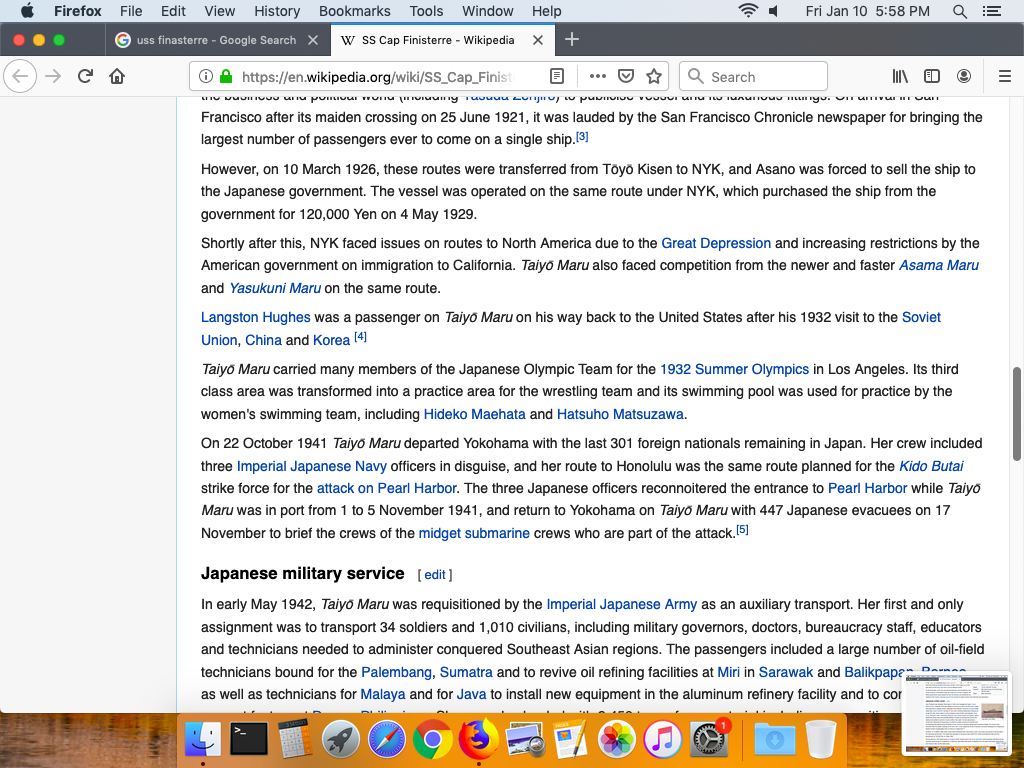Screen dimensions: 1024x768
Task: Follow the Langston Hughes link
Action: coord(256,317)
